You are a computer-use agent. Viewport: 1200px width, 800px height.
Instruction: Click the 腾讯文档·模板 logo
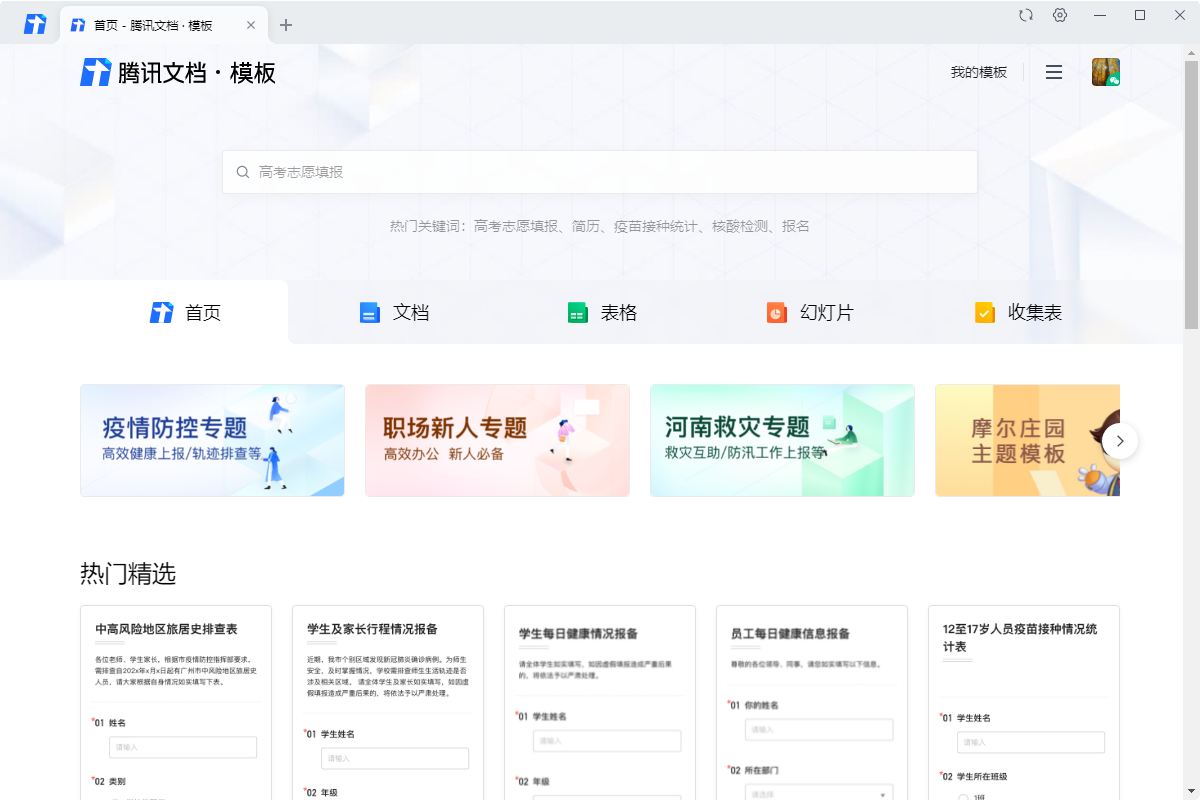(x=178, y=72)
